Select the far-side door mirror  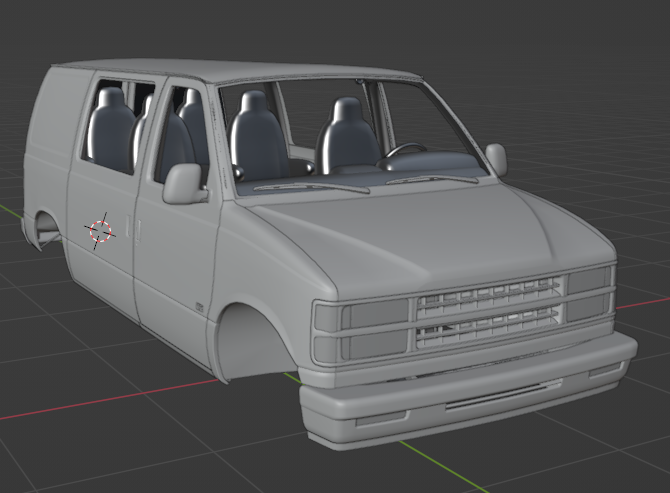coord(497,159)
